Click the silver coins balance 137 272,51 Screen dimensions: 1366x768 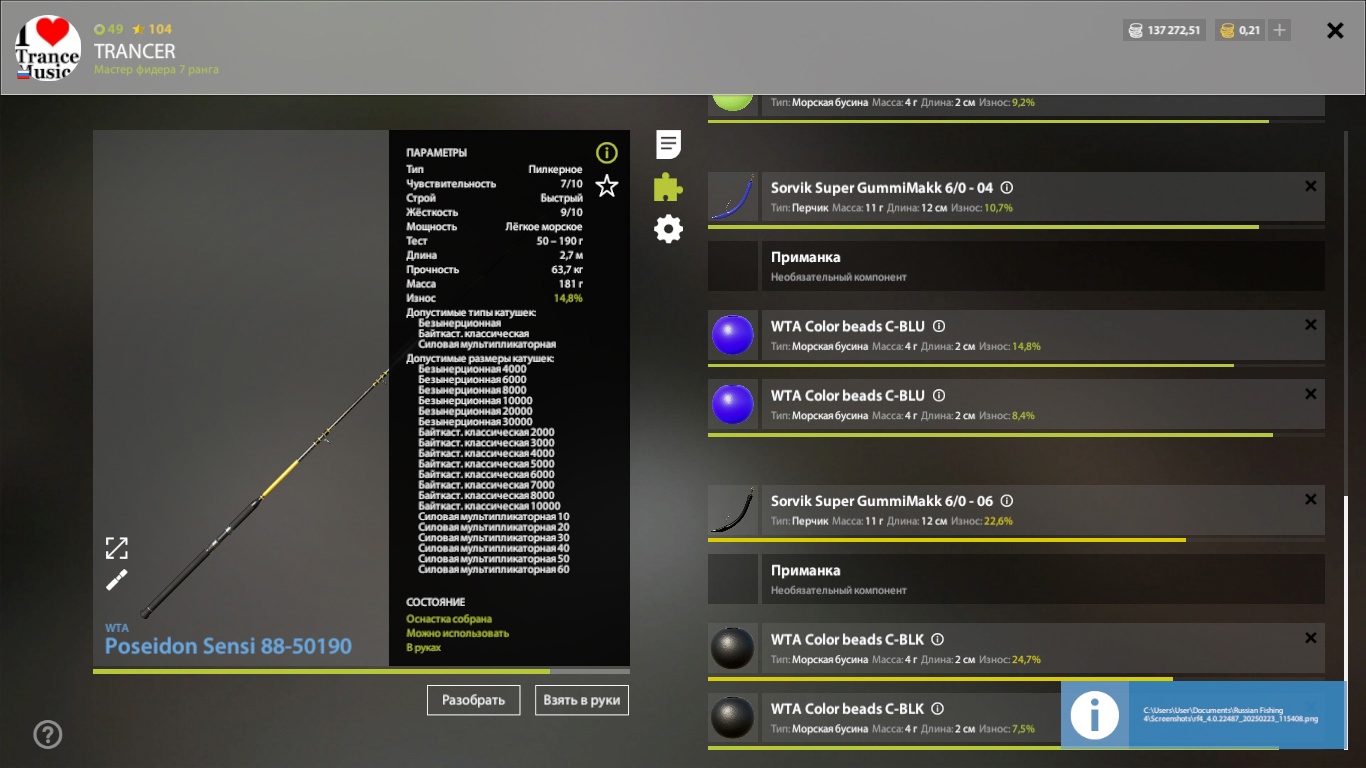click(1165, 30)
